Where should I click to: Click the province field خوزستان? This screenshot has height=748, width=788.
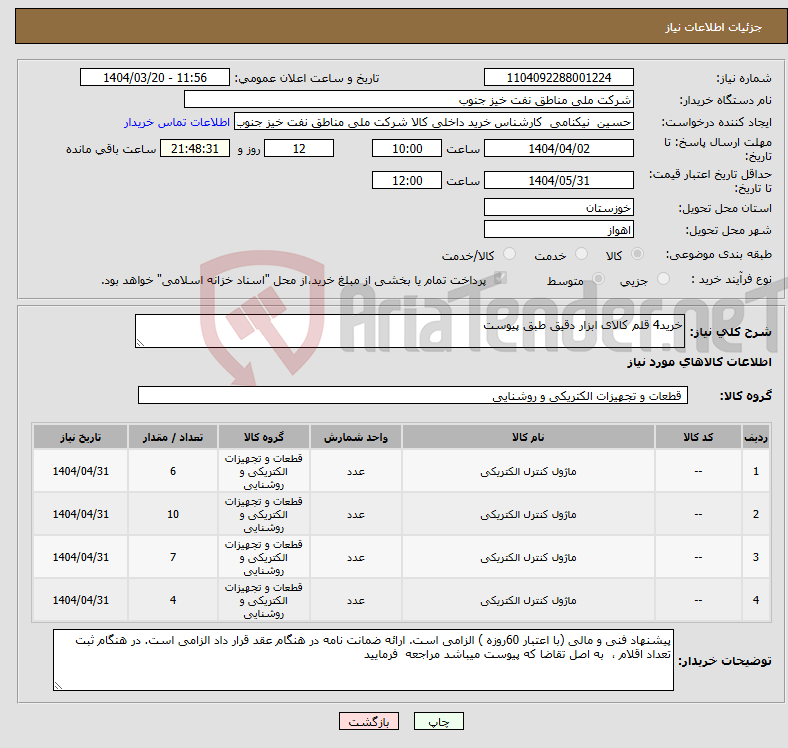click(559, 207)
